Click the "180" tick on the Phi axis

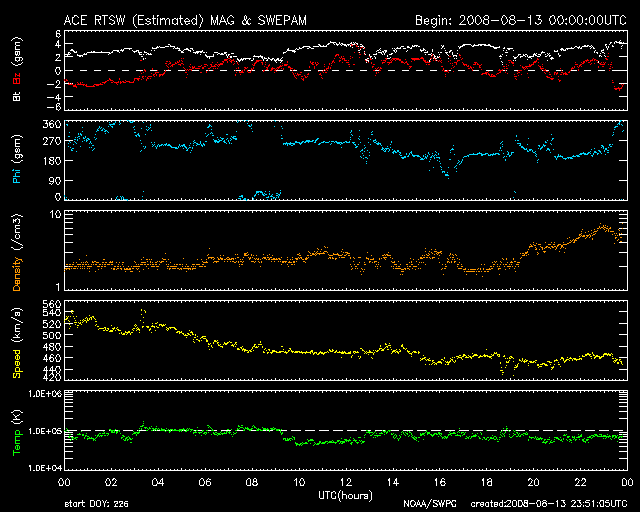pos(52,160)
